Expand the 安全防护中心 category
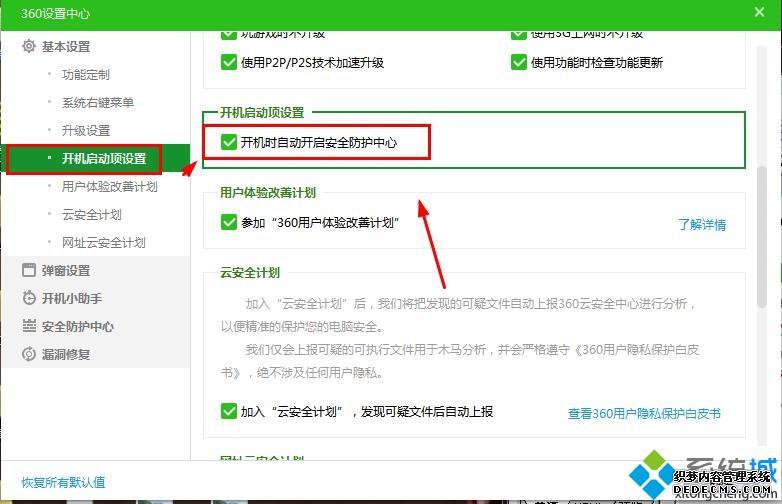Viewport: 782px width, 504px height. [77, 326]
